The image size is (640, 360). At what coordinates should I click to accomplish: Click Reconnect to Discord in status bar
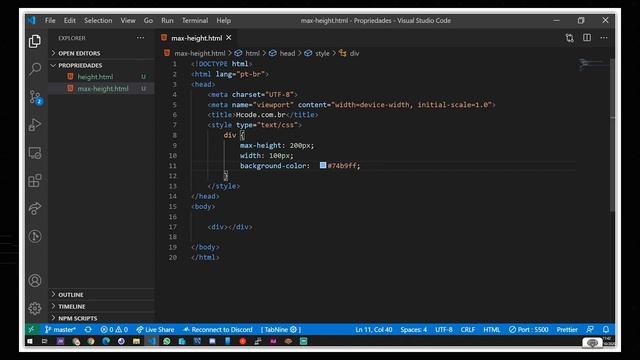click(x=218, y=329)
